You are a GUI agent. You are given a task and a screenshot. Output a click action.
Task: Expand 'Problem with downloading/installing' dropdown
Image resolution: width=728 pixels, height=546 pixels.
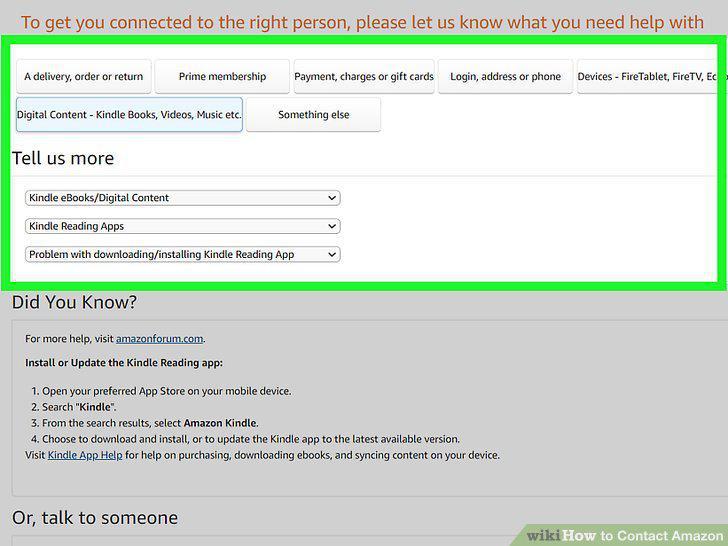click(182, 254)
